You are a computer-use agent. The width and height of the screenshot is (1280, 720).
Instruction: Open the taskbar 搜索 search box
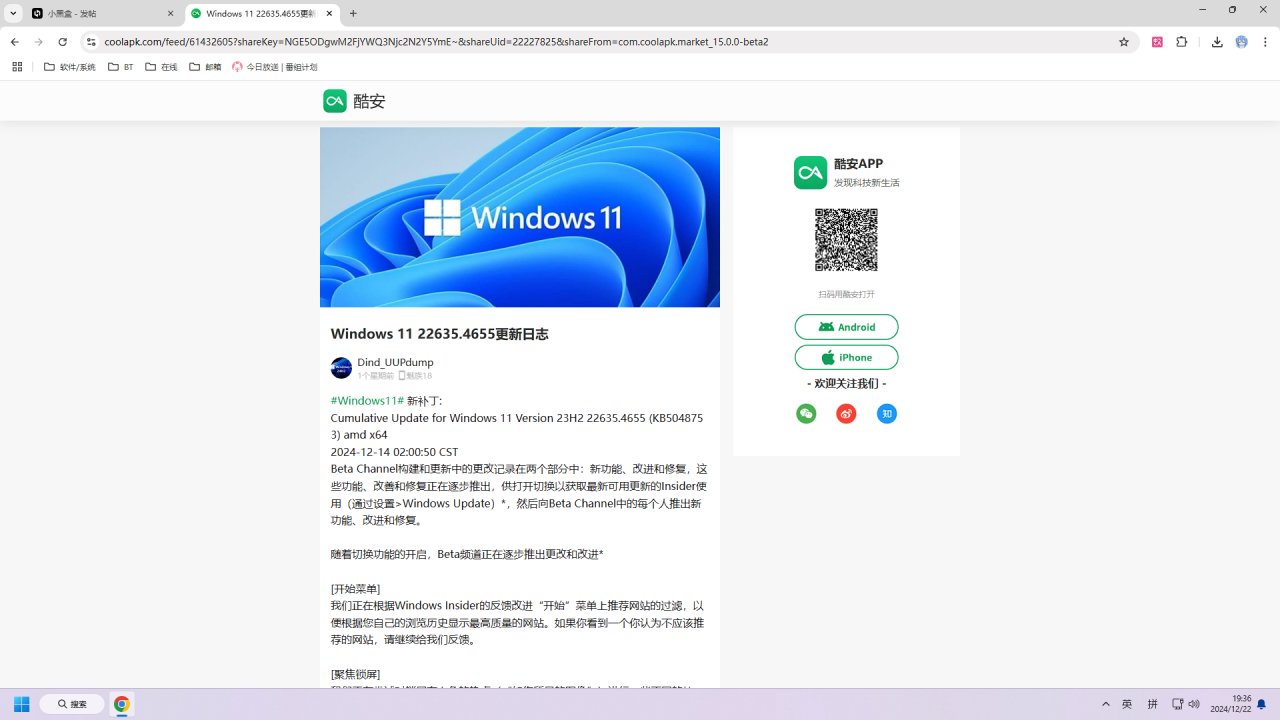coord(72,704)
